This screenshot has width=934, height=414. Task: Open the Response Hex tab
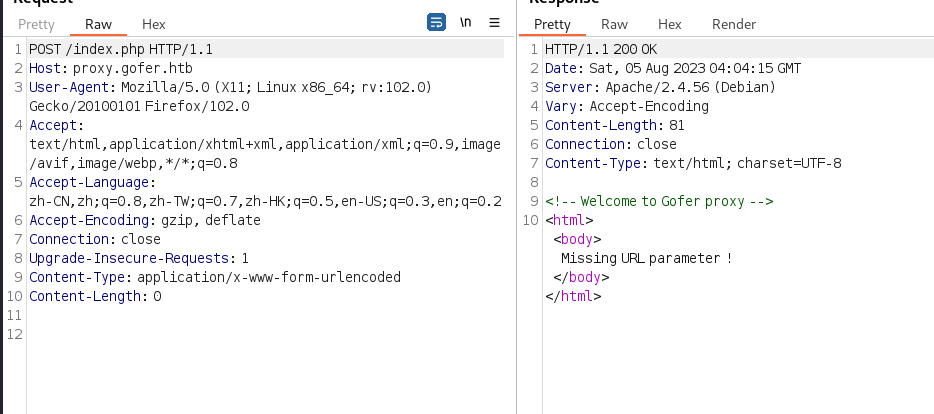coord(670,24)
